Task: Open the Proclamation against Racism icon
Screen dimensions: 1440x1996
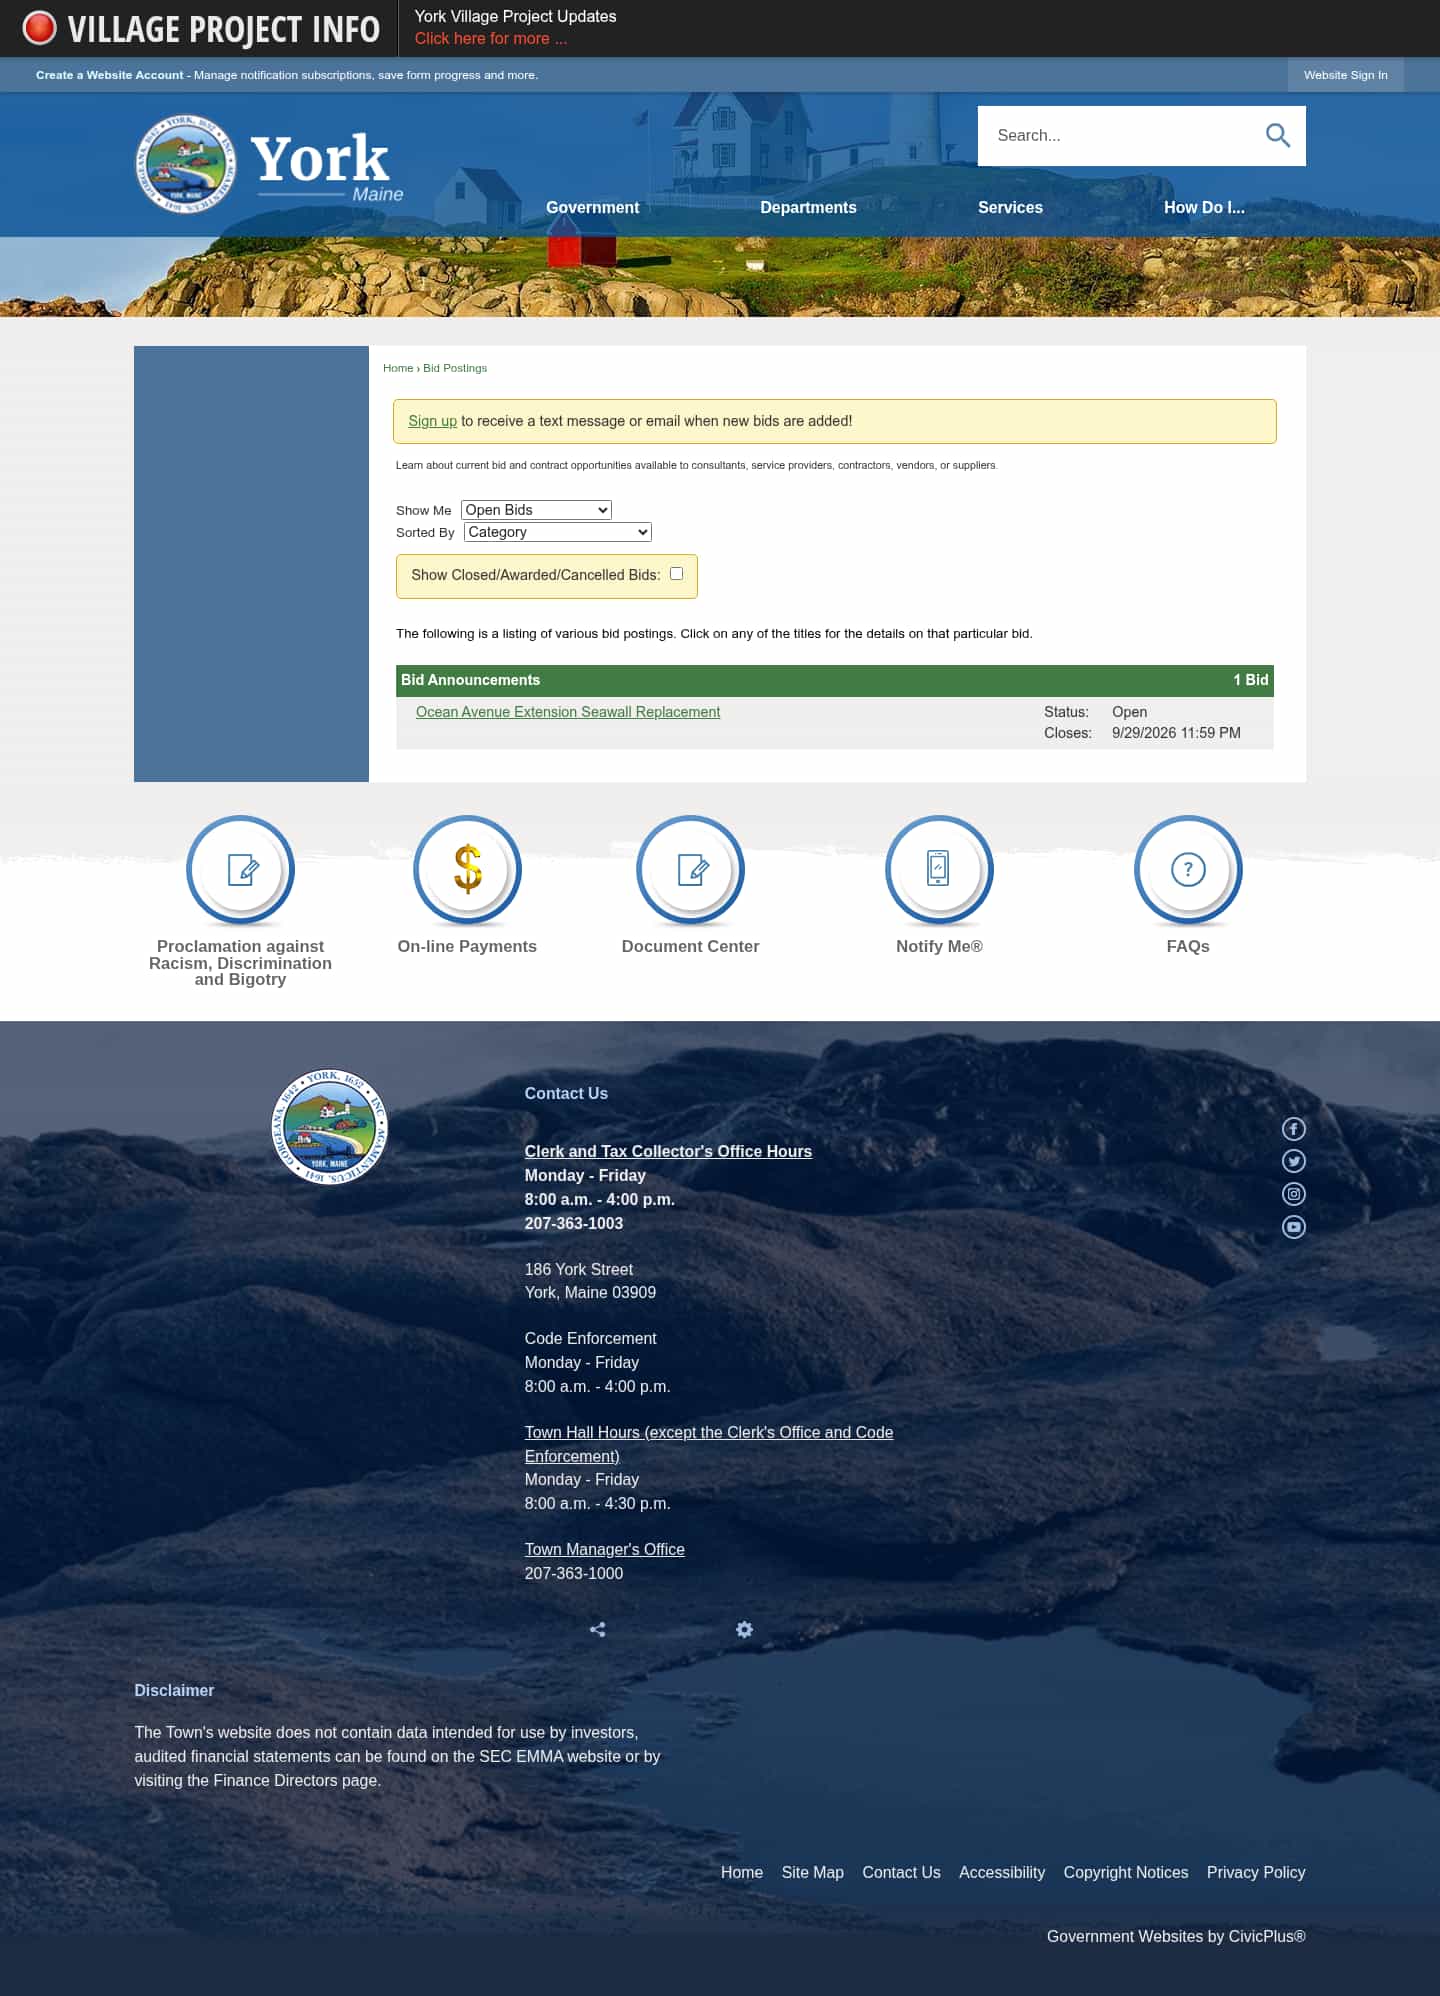Action: [x=240, y=869]
